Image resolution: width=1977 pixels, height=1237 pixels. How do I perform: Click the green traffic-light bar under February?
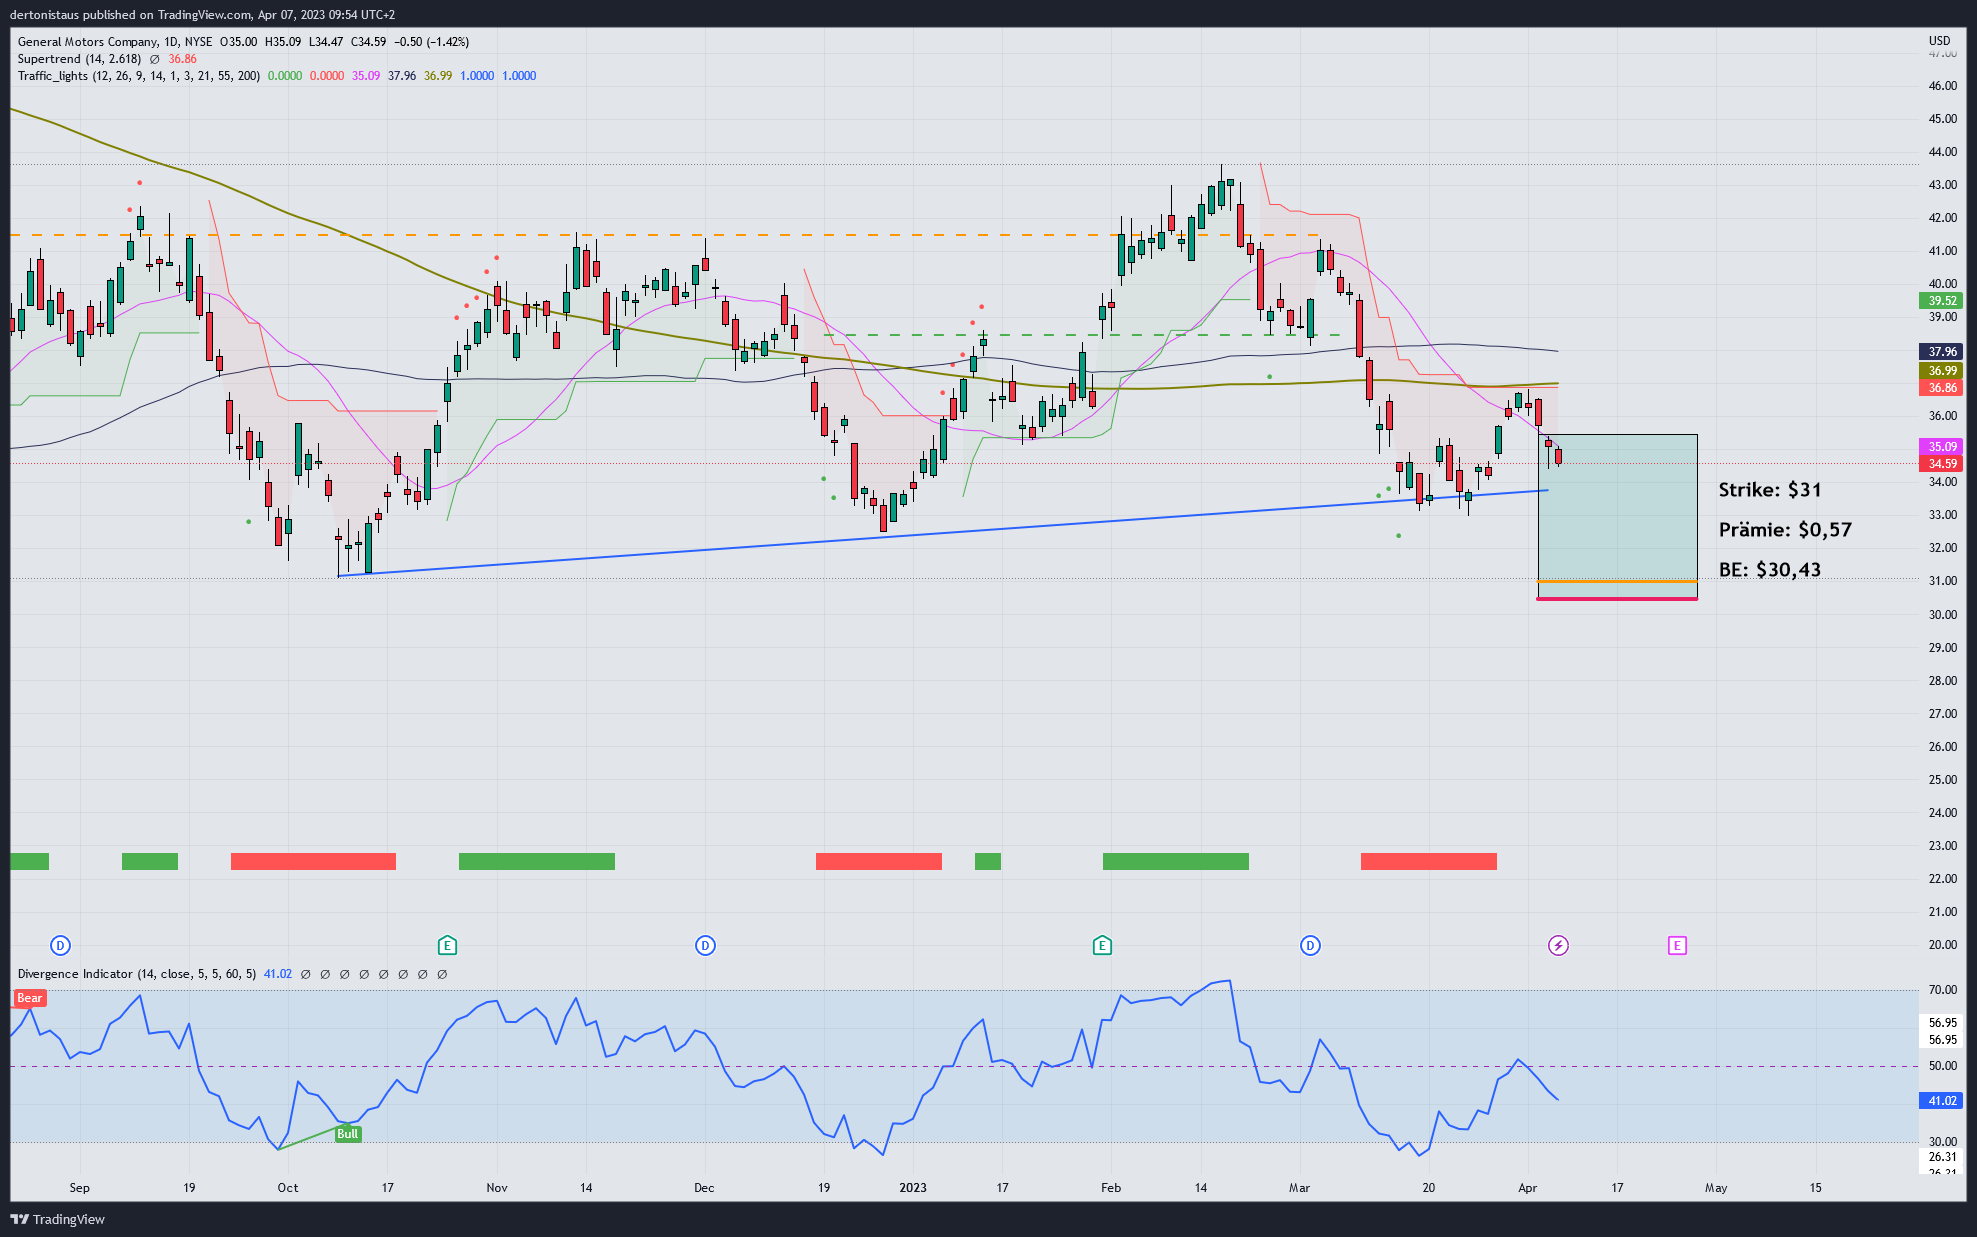click(x=1176, y=862)
